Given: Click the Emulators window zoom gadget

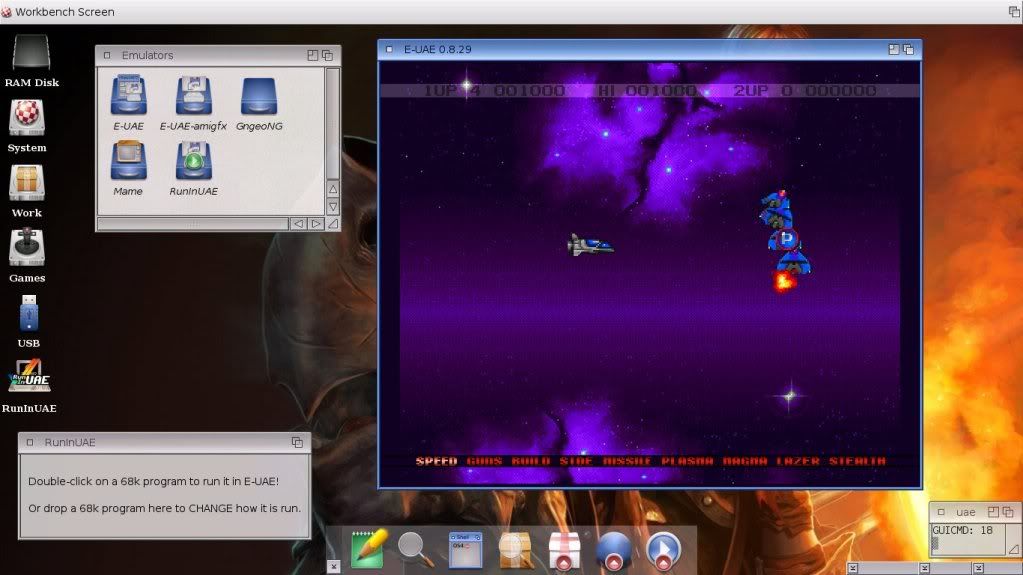Looking at the screenshot, I should pyautogui.click(x=313, y=55).
